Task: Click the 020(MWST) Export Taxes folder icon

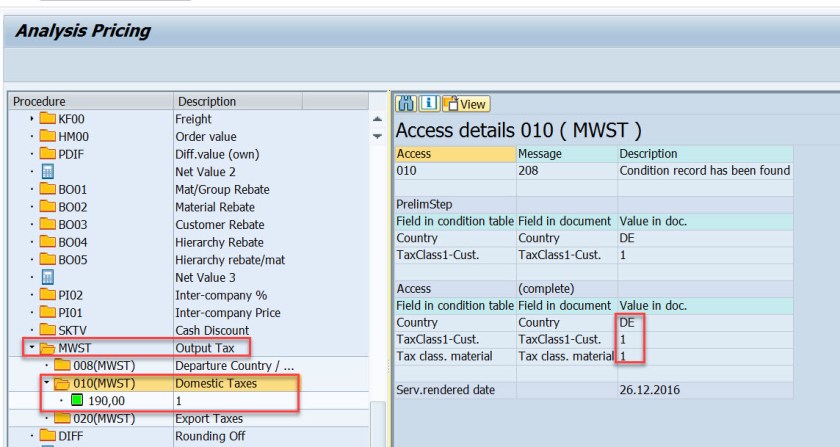Action: point(62,418)
